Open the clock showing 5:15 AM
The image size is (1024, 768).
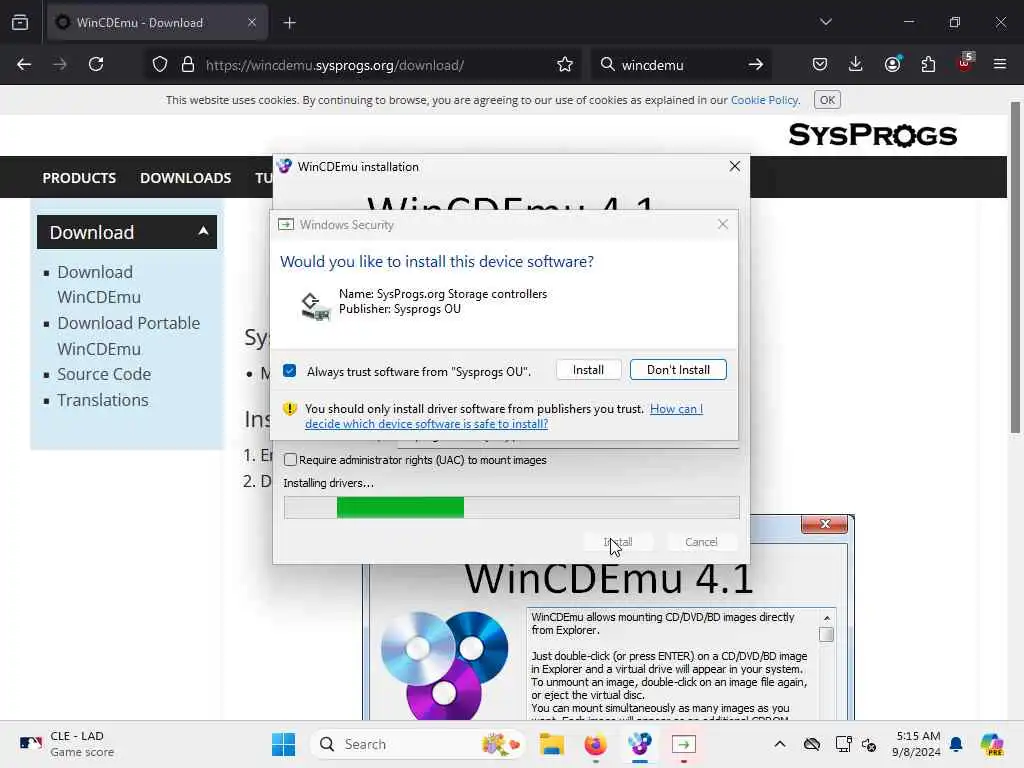tap(918, 744)
